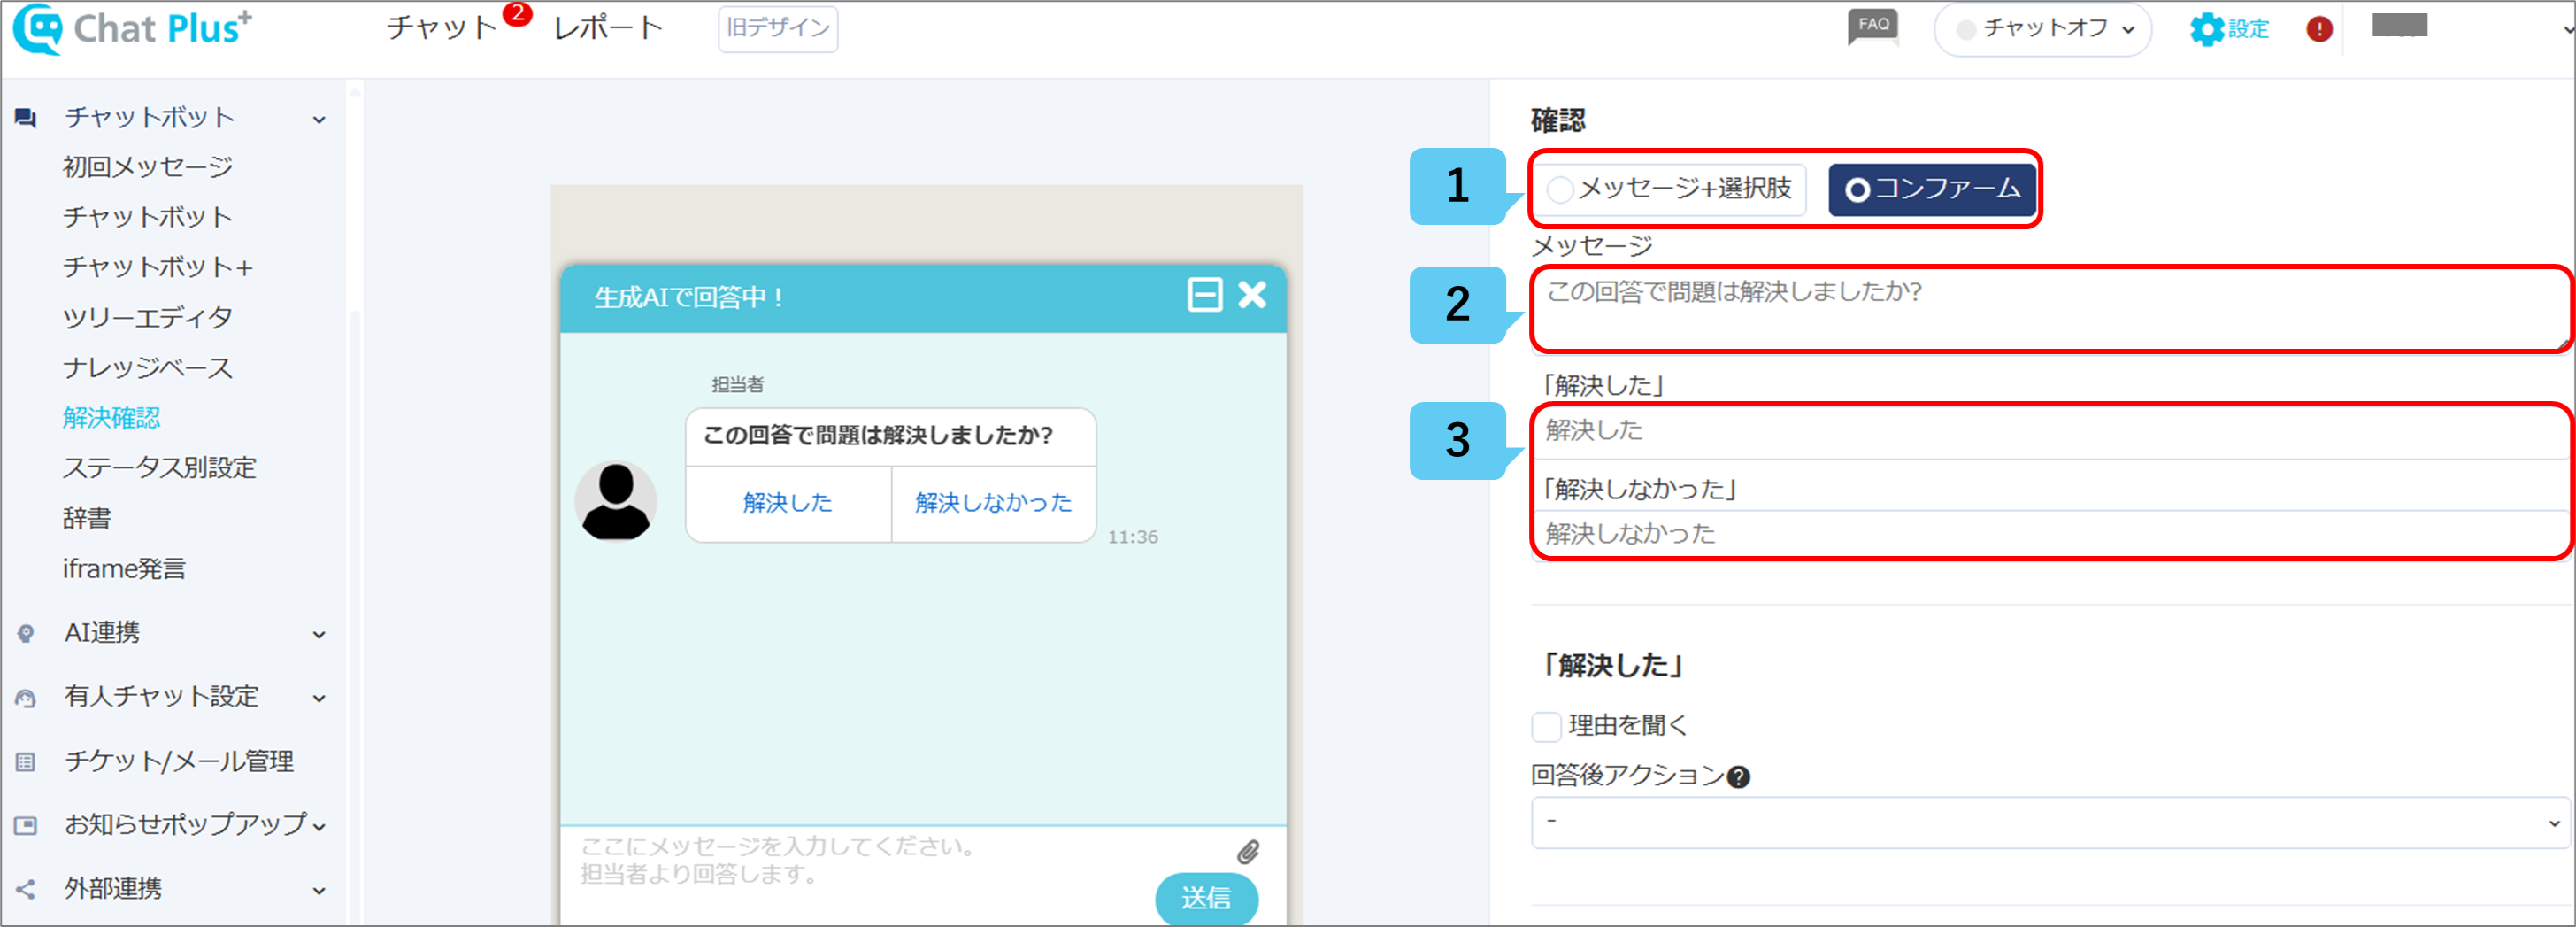Select 解決確認 in sidebar
Image resolution: width=2576 pixels, height=927 pixels.
click(x=111, y=418)
